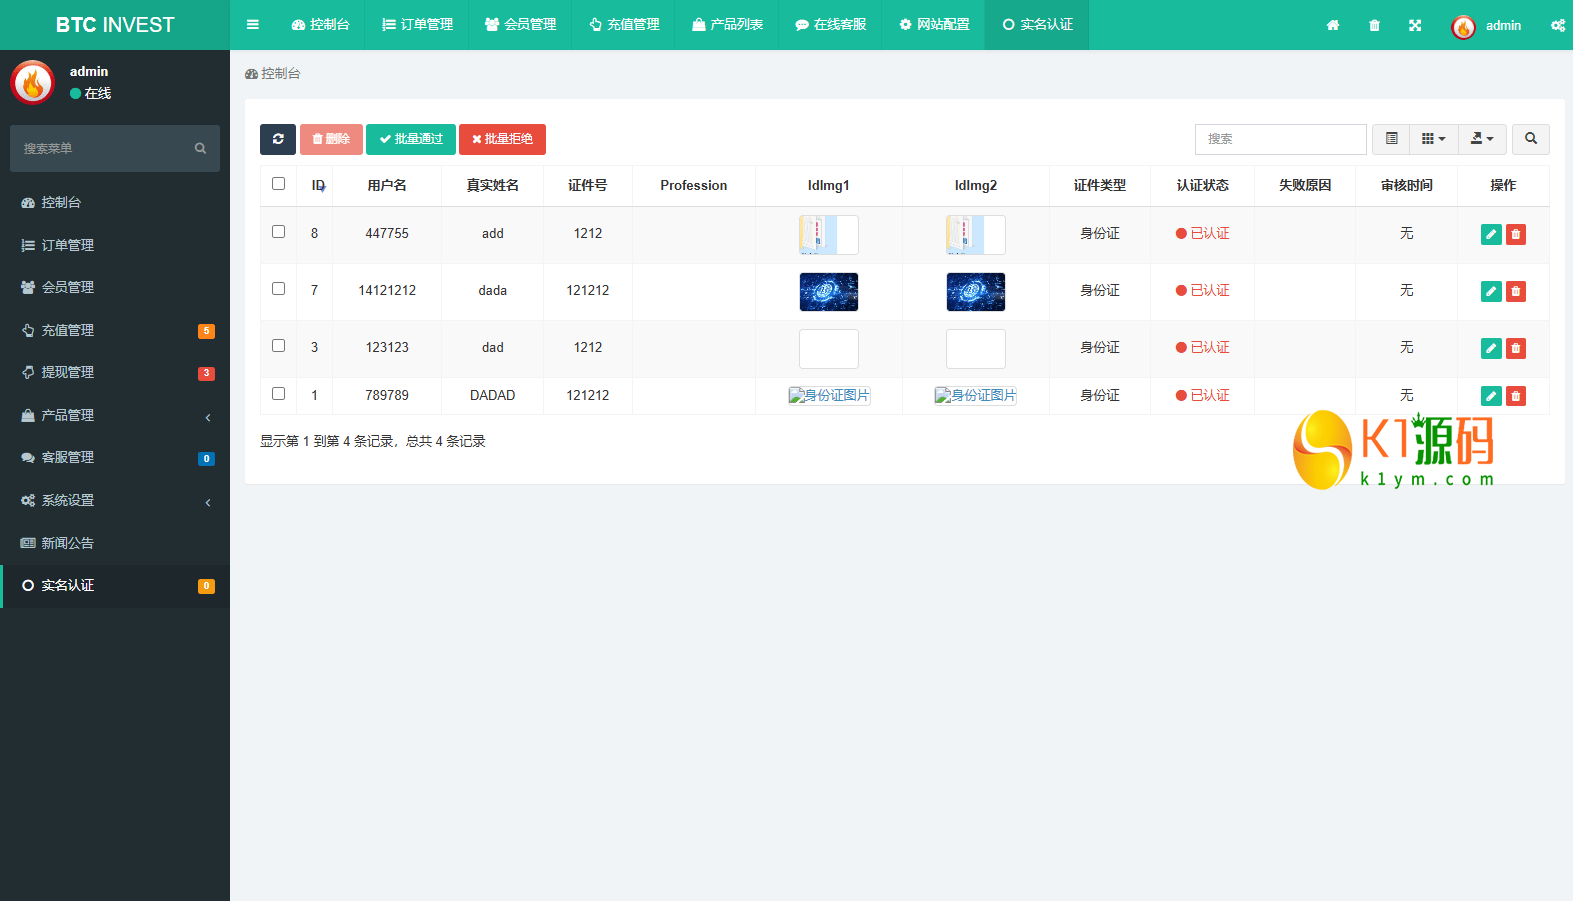Open the 控制台 tab in the top nav
The width and height of the screenshot is (1573, 901).
(x=320, y=25)
